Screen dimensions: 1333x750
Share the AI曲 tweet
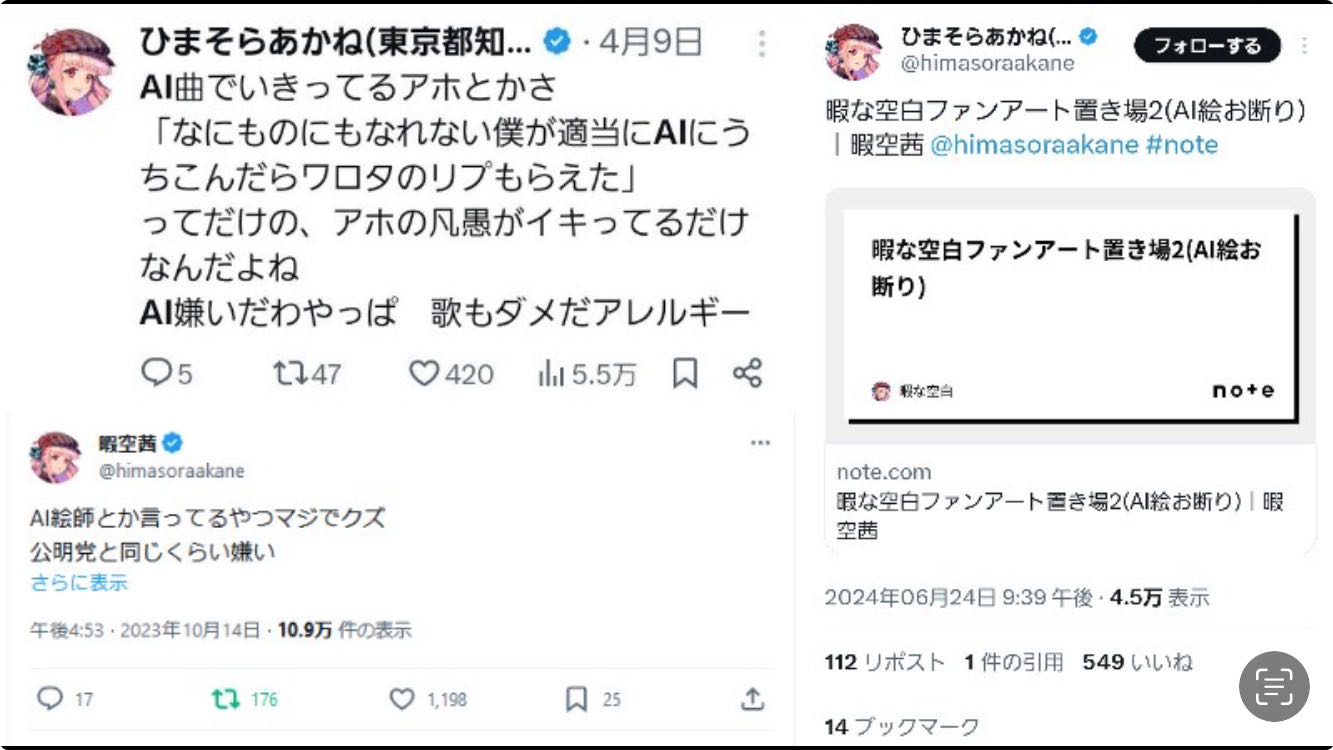pos(748,374)
